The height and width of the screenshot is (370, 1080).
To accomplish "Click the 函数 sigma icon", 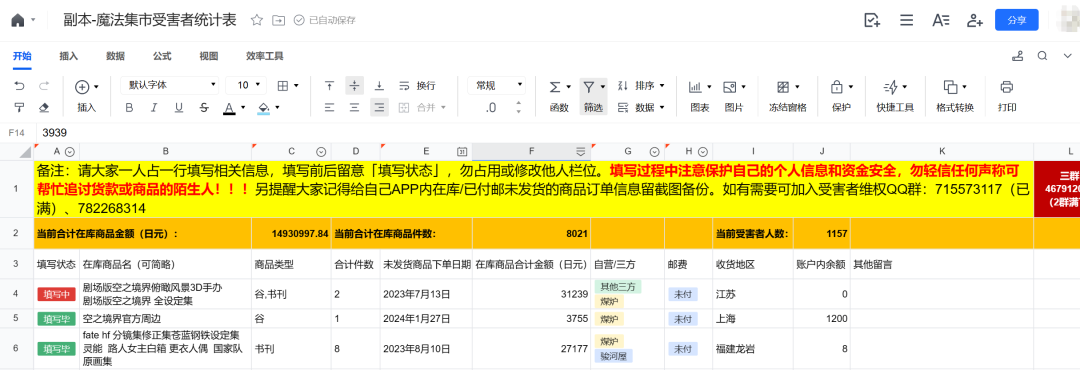I will point(554,87).
